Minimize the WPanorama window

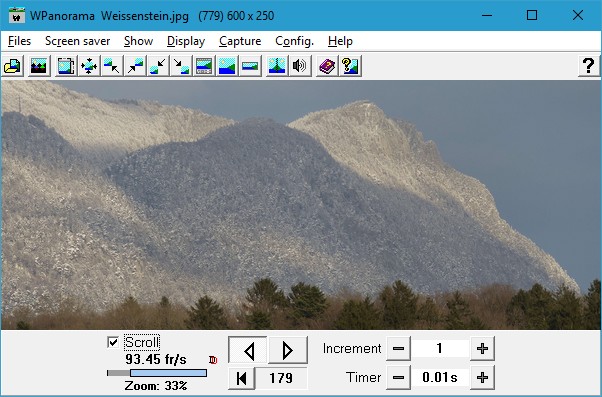[487, 15]
